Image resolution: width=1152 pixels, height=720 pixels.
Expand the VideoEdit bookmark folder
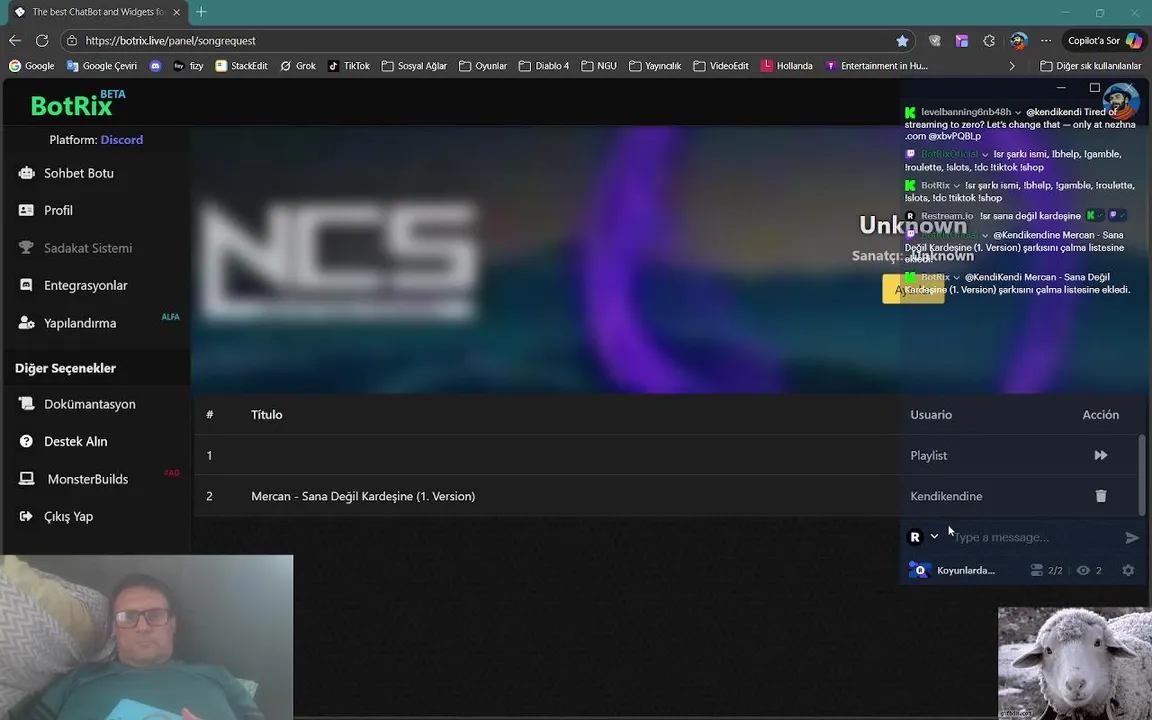click(x=720, y=65)
